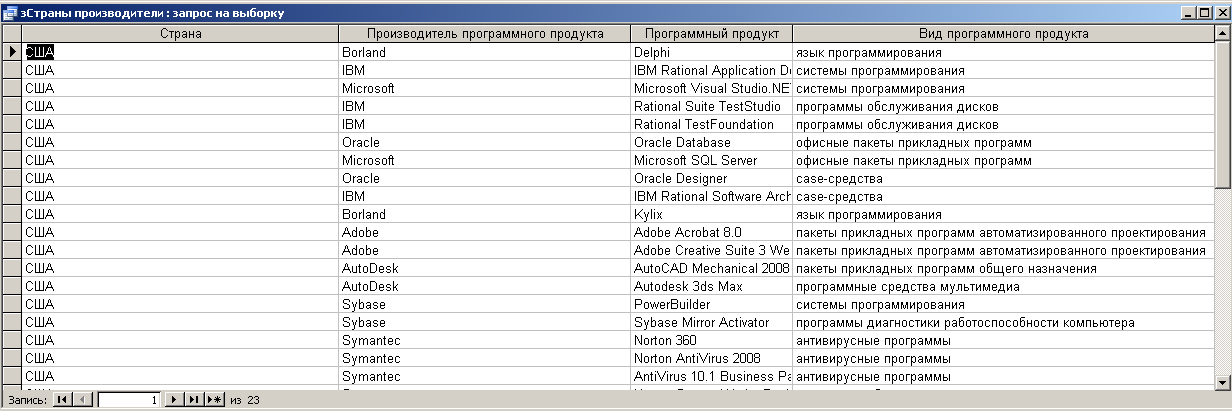Click the highlighted 'США' cell in the first row
Screen dimensions: 1232x411
(x=181, y=52)
